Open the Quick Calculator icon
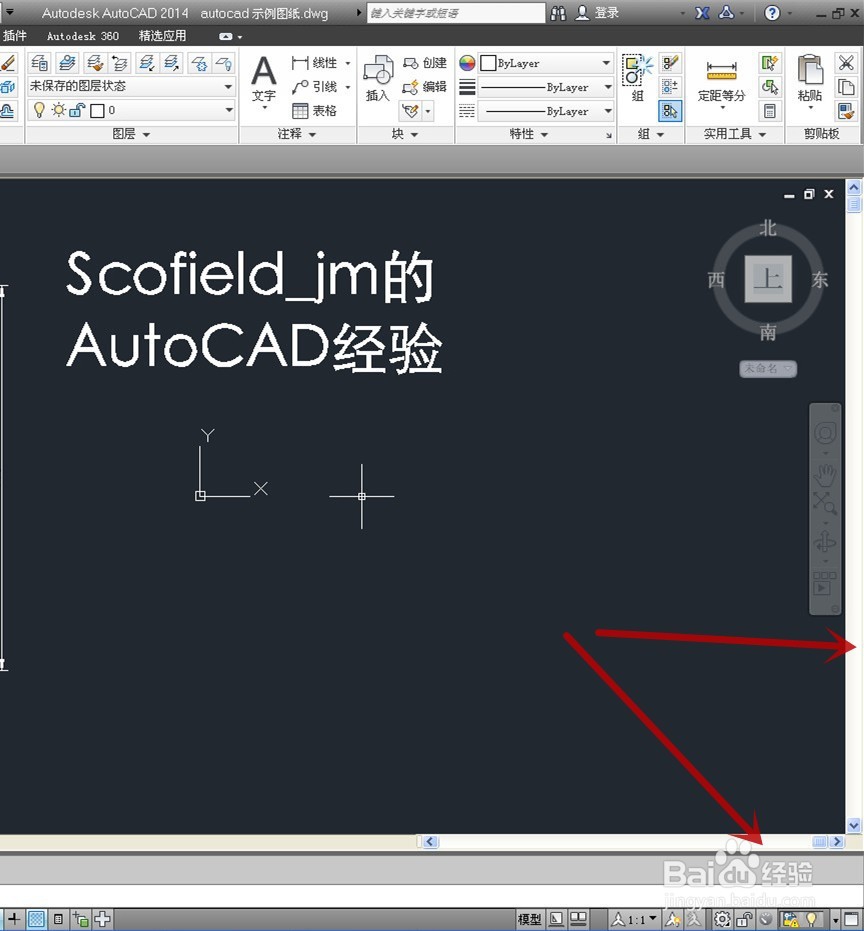The width and height of the screenshot is (864, 931). pyautogui.click(x=770, y=110)
